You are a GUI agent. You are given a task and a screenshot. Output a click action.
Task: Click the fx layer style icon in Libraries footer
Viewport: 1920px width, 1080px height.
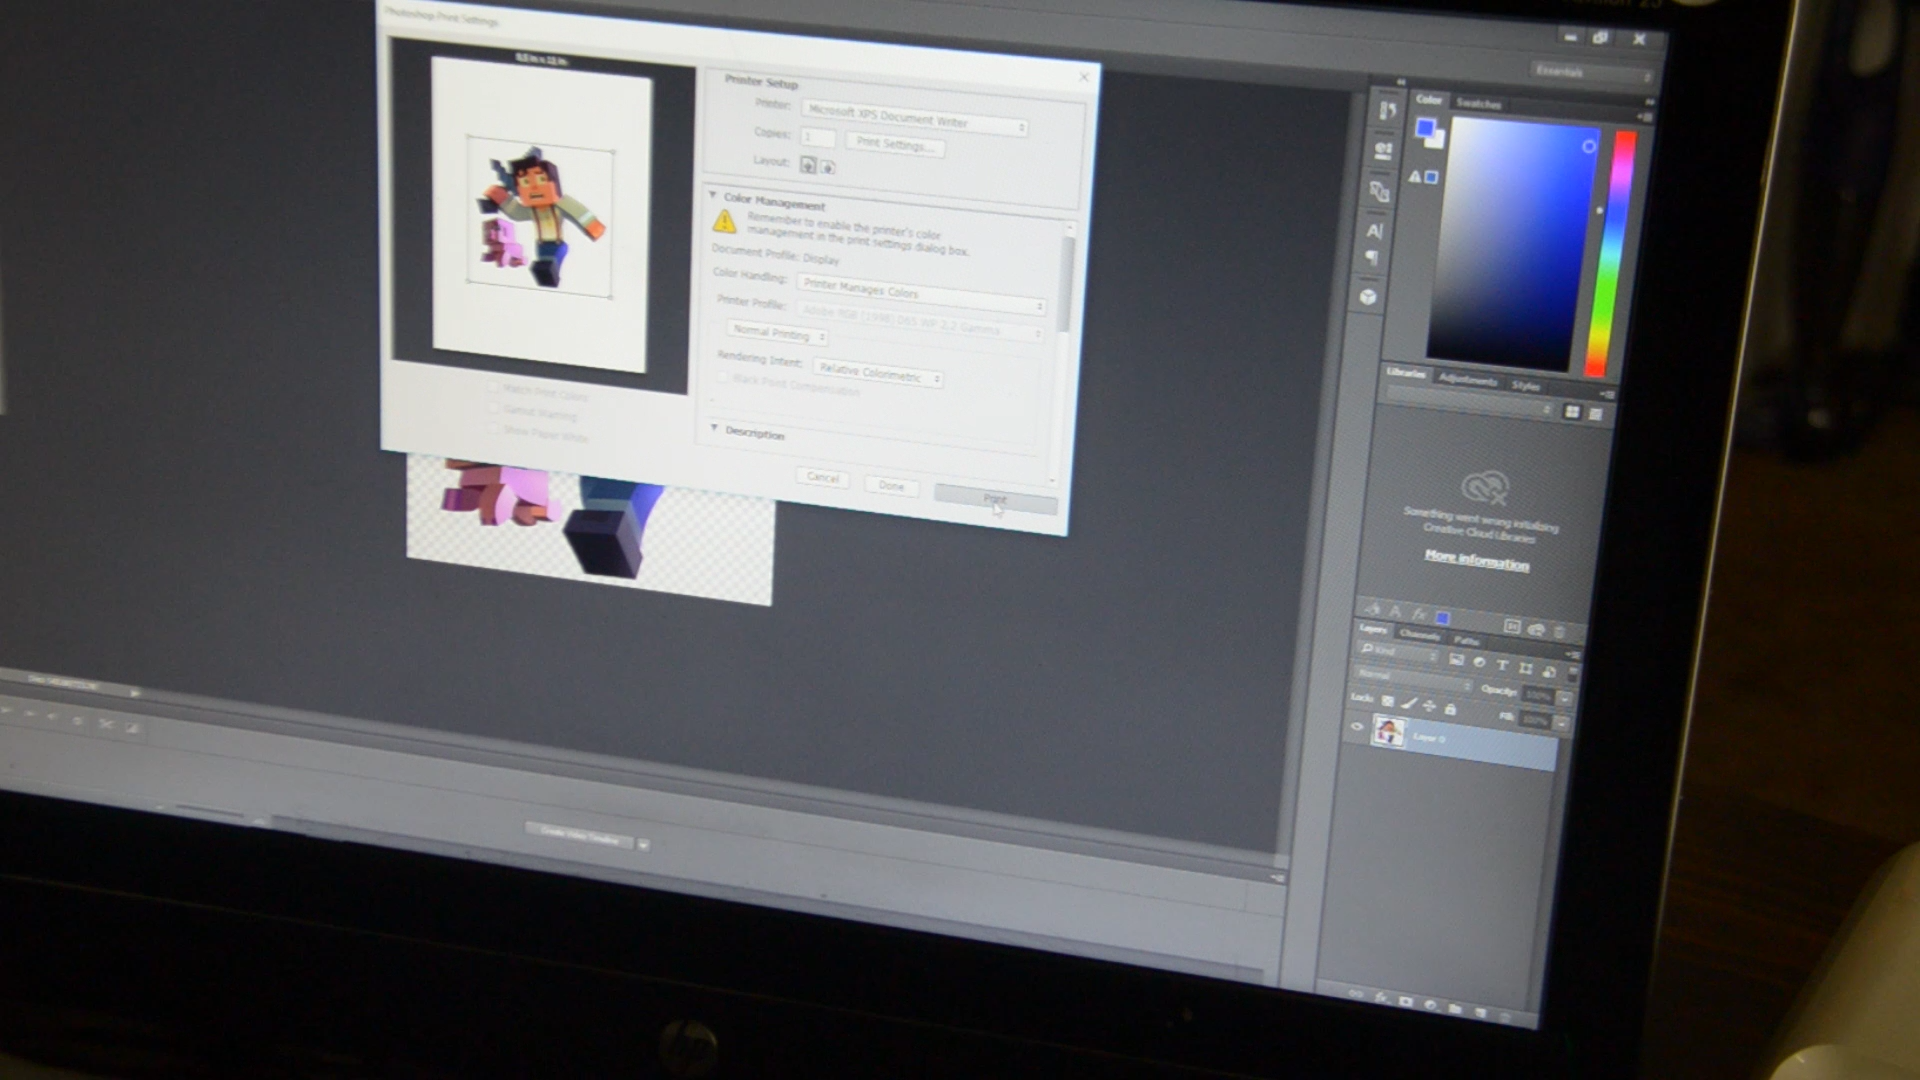1418,614
